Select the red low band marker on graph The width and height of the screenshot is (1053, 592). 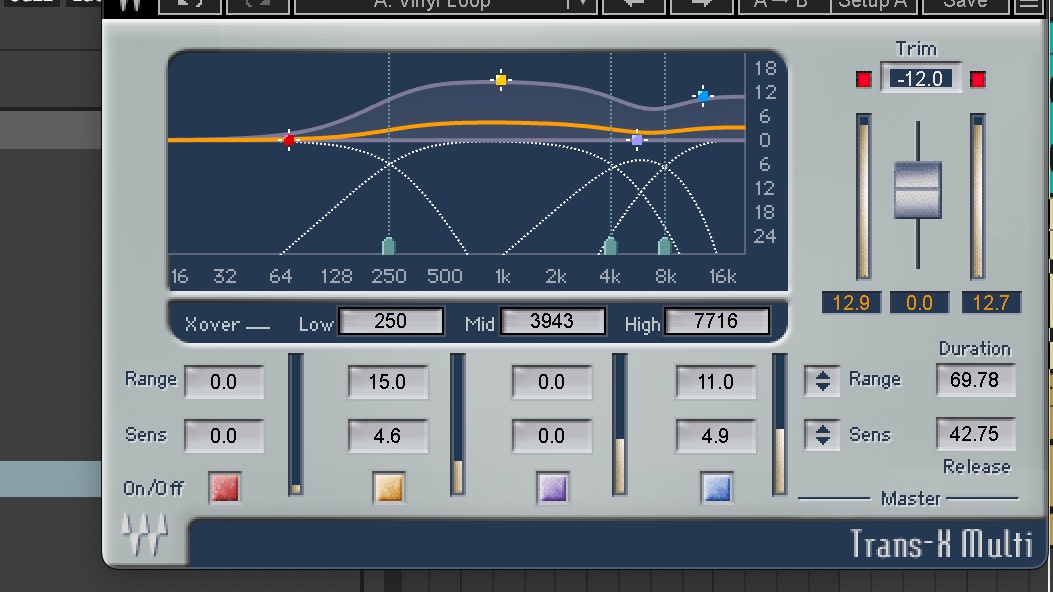pos(289,140)
